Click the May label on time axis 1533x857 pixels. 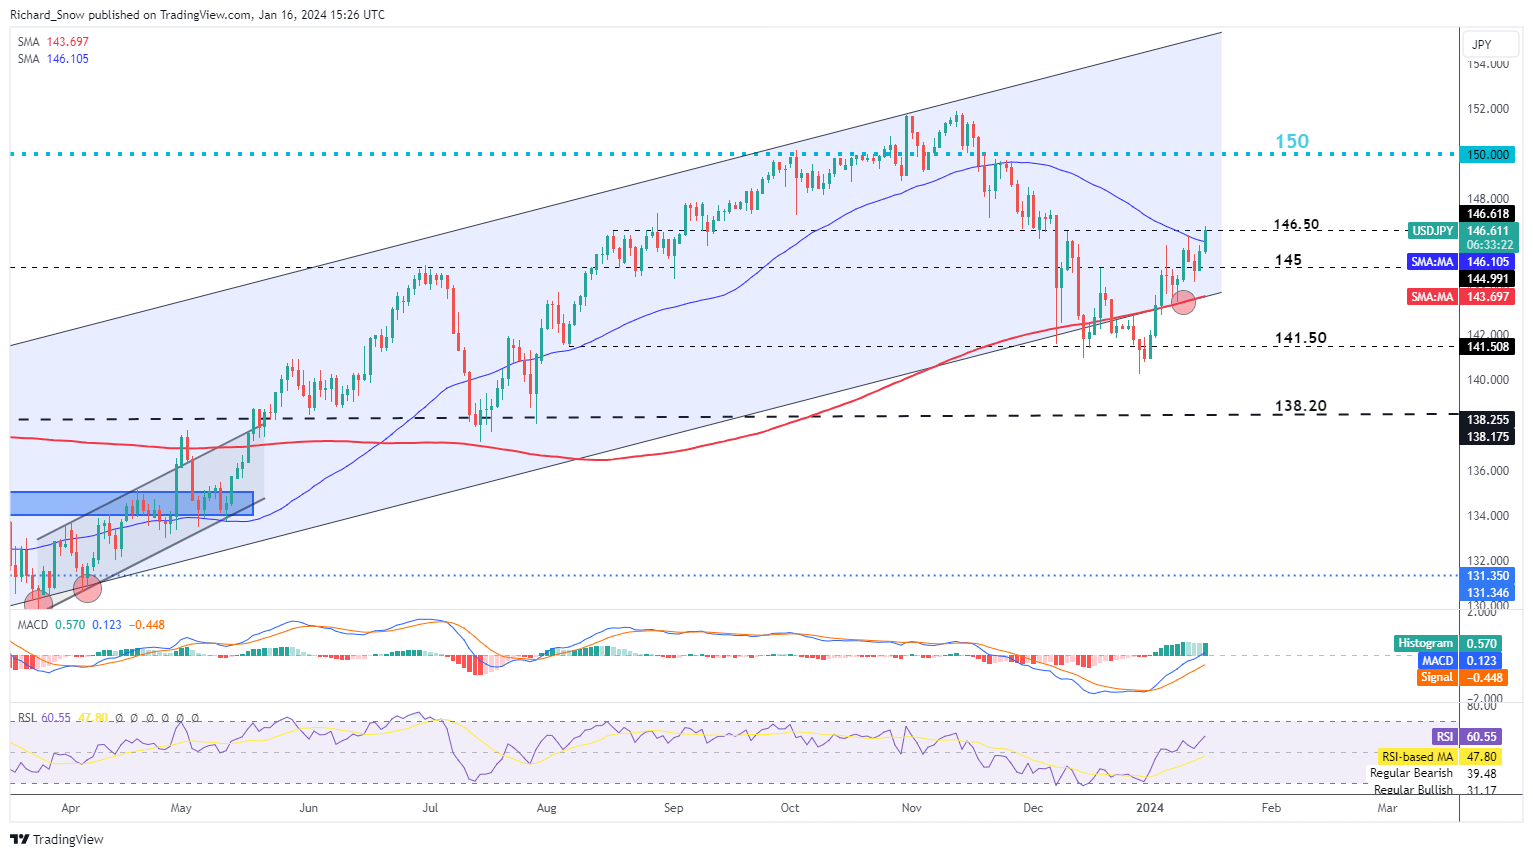(180, 807)
